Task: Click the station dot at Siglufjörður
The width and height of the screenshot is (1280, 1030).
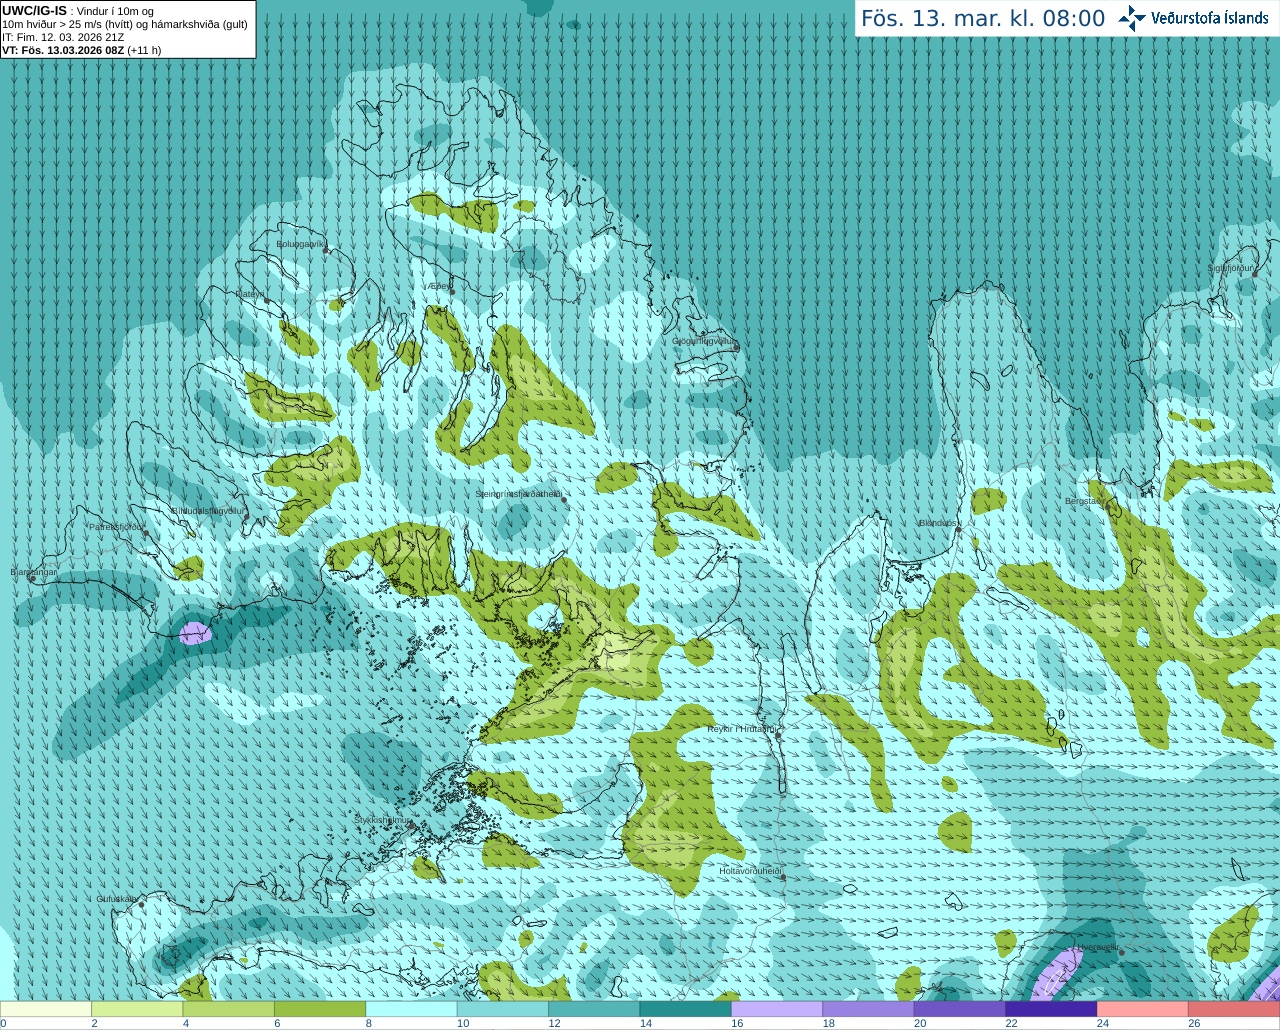Action: [x=1254, y=273]
